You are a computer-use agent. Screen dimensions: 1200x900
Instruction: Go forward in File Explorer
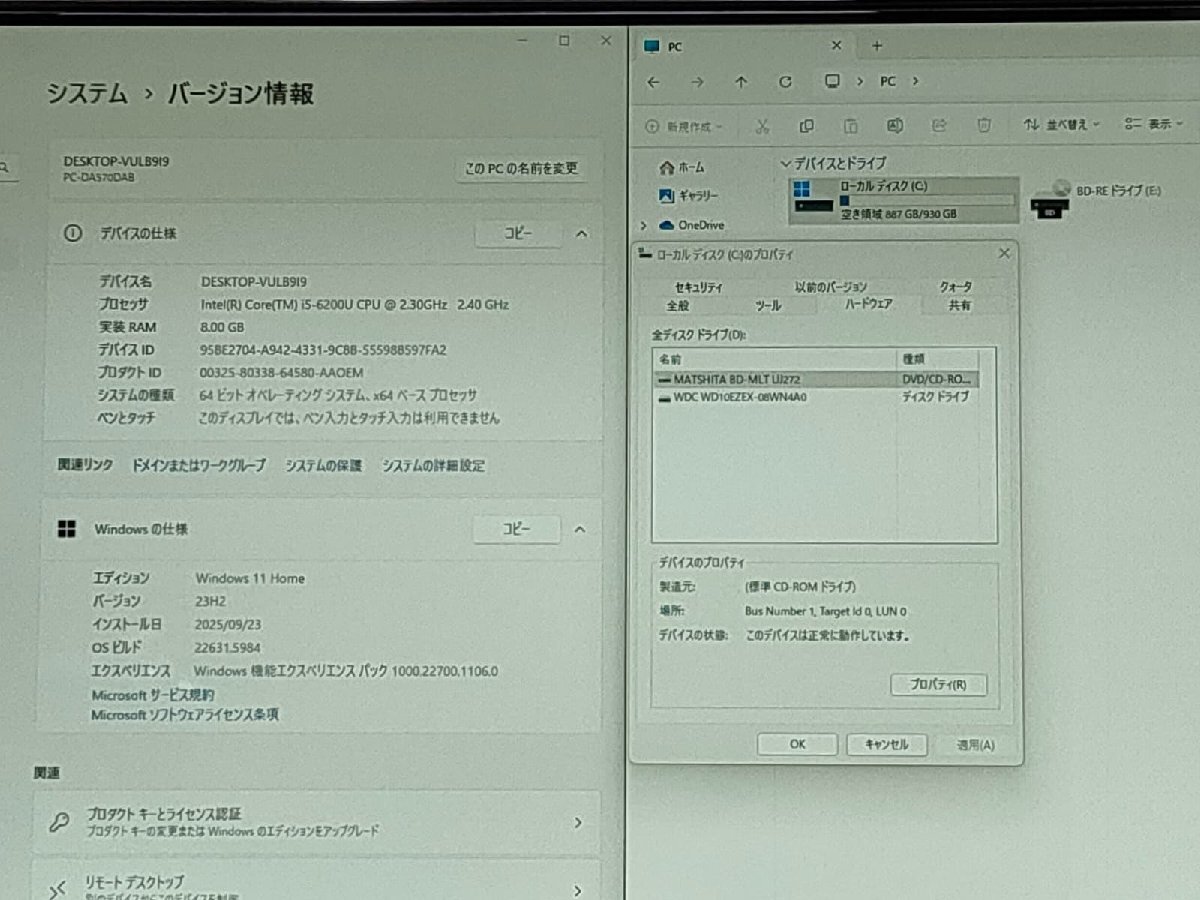[x=697, y=82]
